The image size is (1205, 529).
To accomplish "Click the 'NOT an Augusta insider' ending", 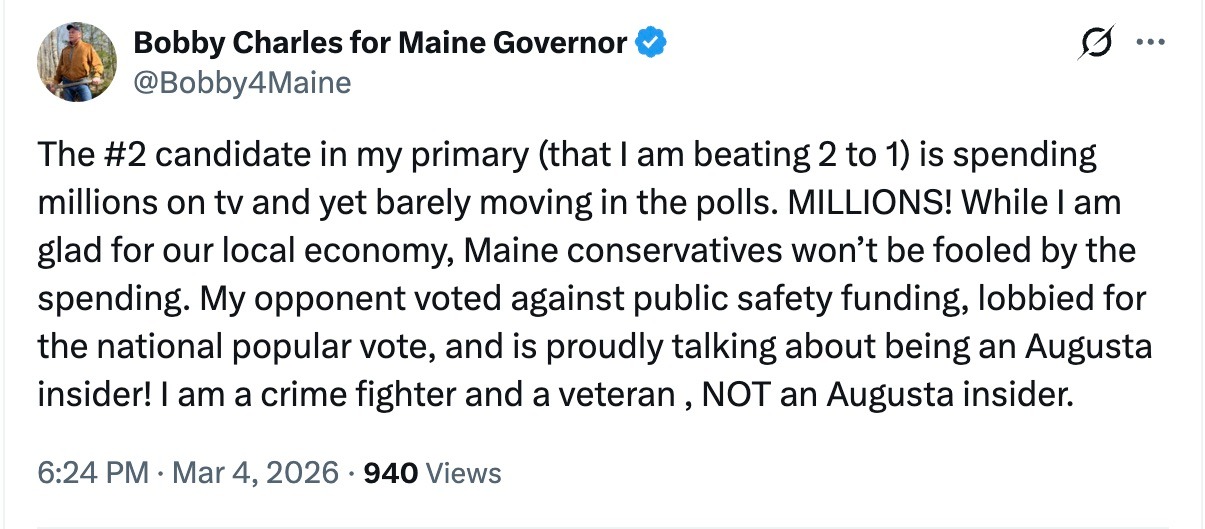I will [x=887, y=395].
